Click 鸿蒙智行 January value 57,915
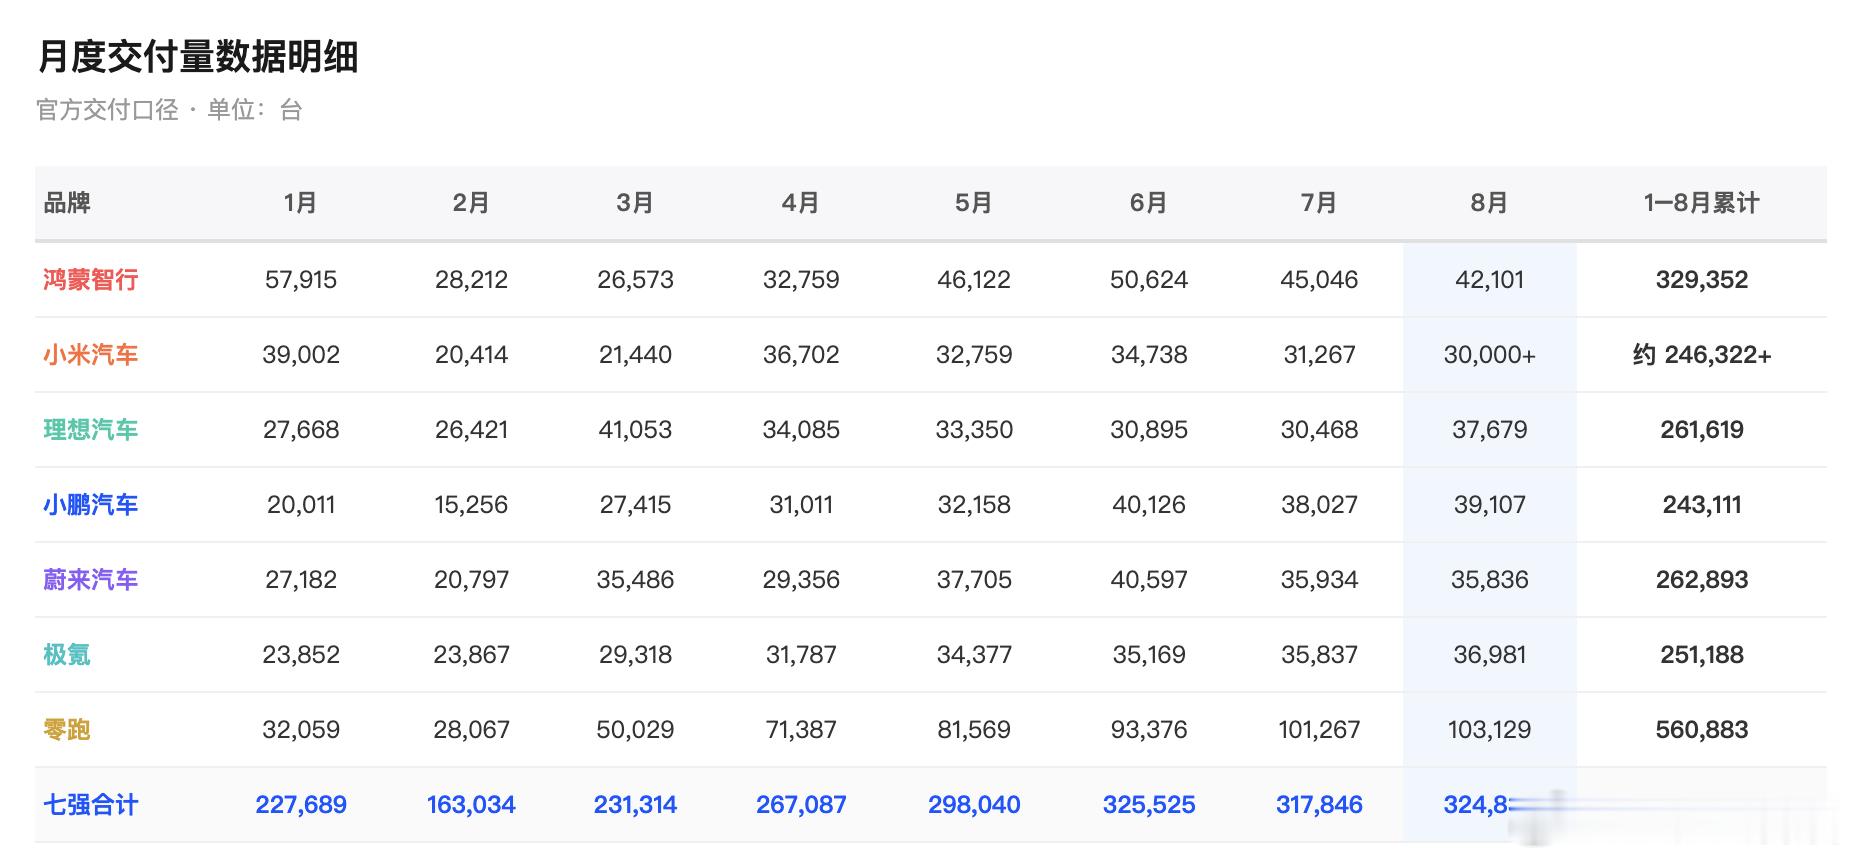 click(301, 280)
